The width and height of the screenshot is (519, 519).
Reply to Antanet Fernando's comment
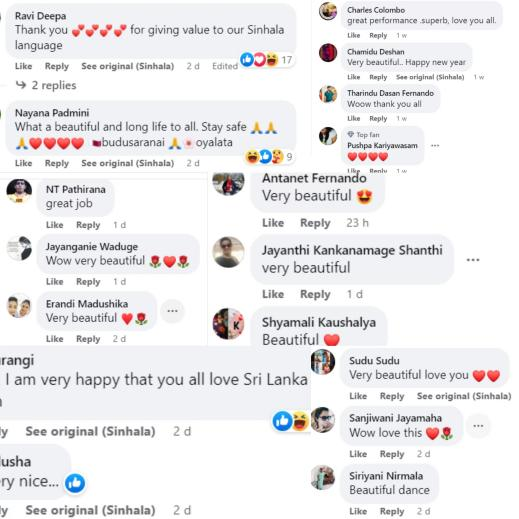[x=315, y=223]
